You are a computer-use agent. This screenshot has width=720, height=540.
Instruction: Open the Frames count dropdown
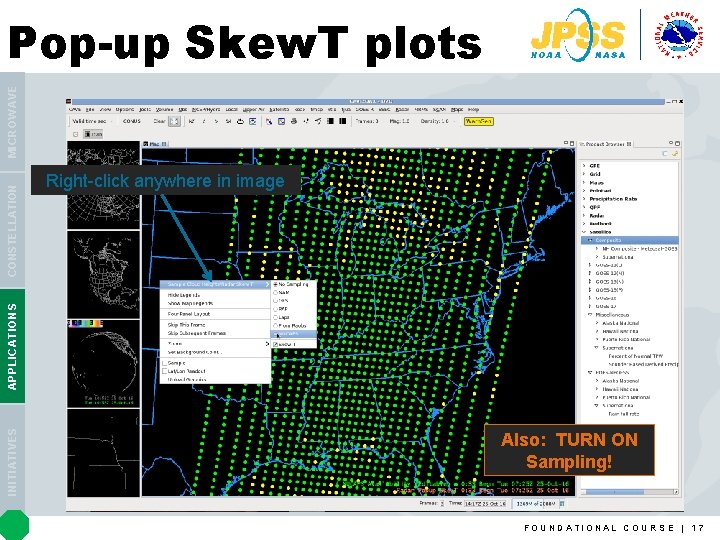pyautogui.click(x=368, y=121)
